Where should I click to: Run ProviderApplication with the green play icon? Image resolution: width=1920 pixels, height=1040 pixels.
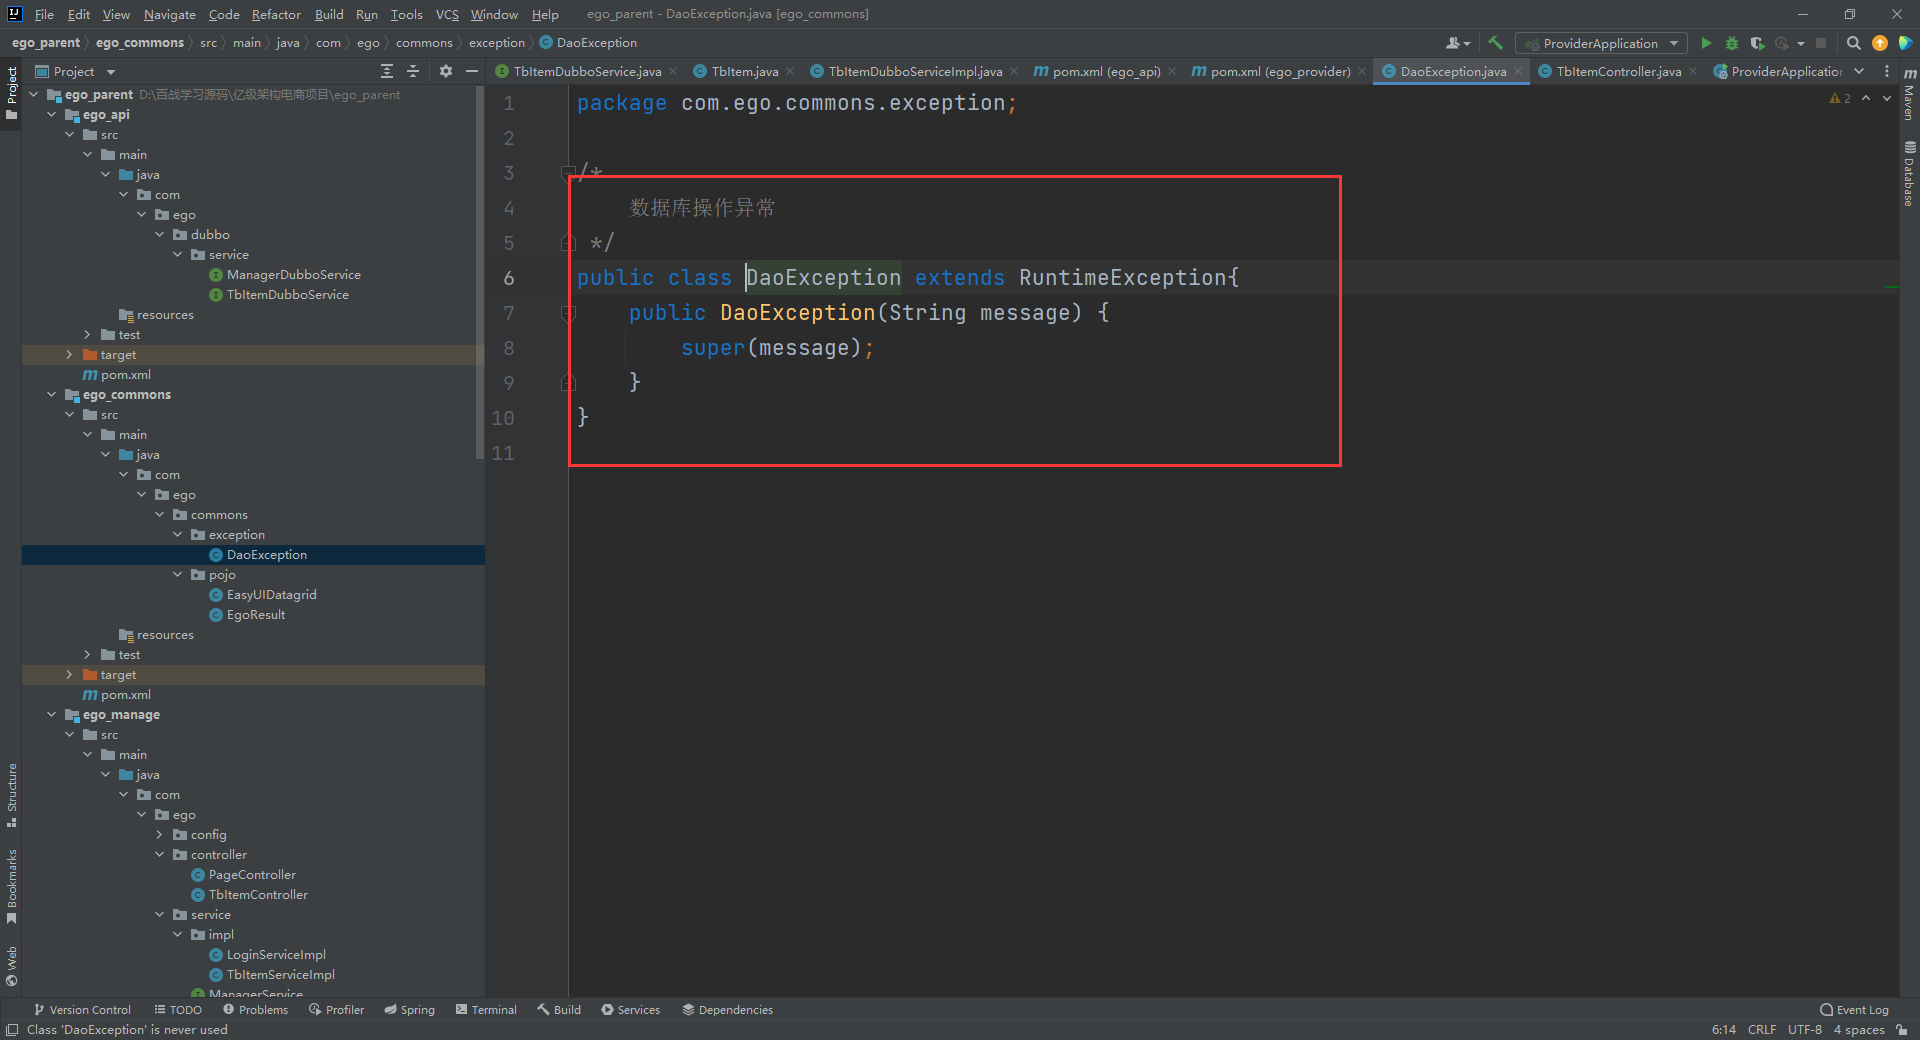pyautogui.click(x=1706, y=43)
